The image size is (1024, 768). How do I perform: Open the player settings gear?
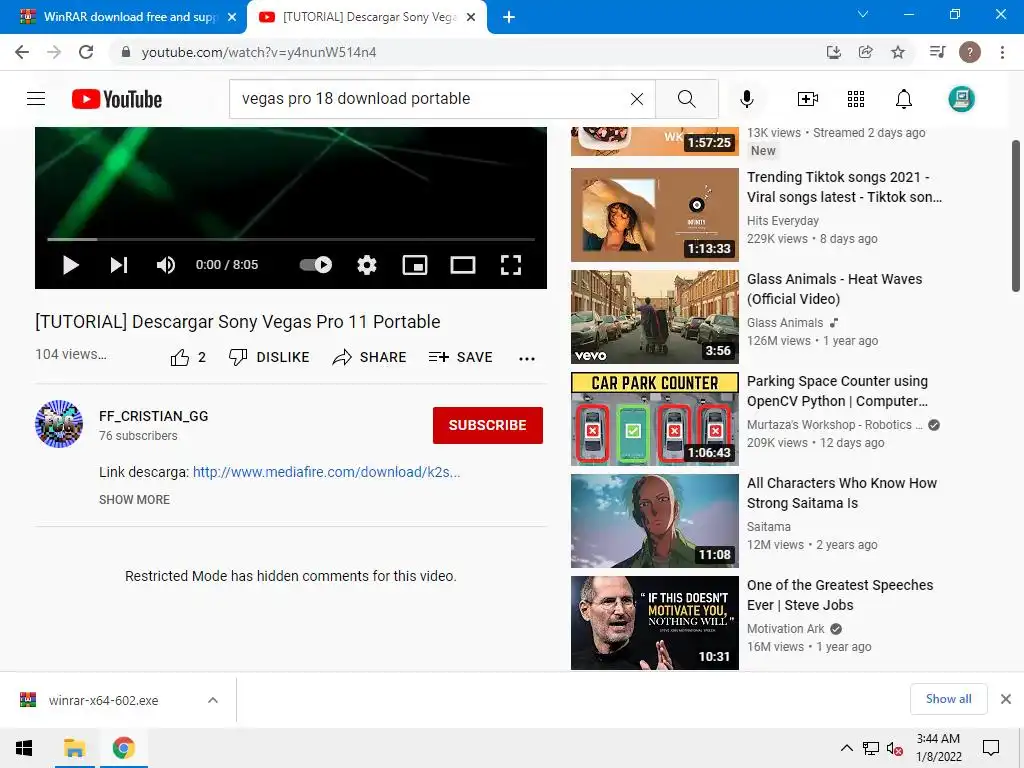point(367,264)
